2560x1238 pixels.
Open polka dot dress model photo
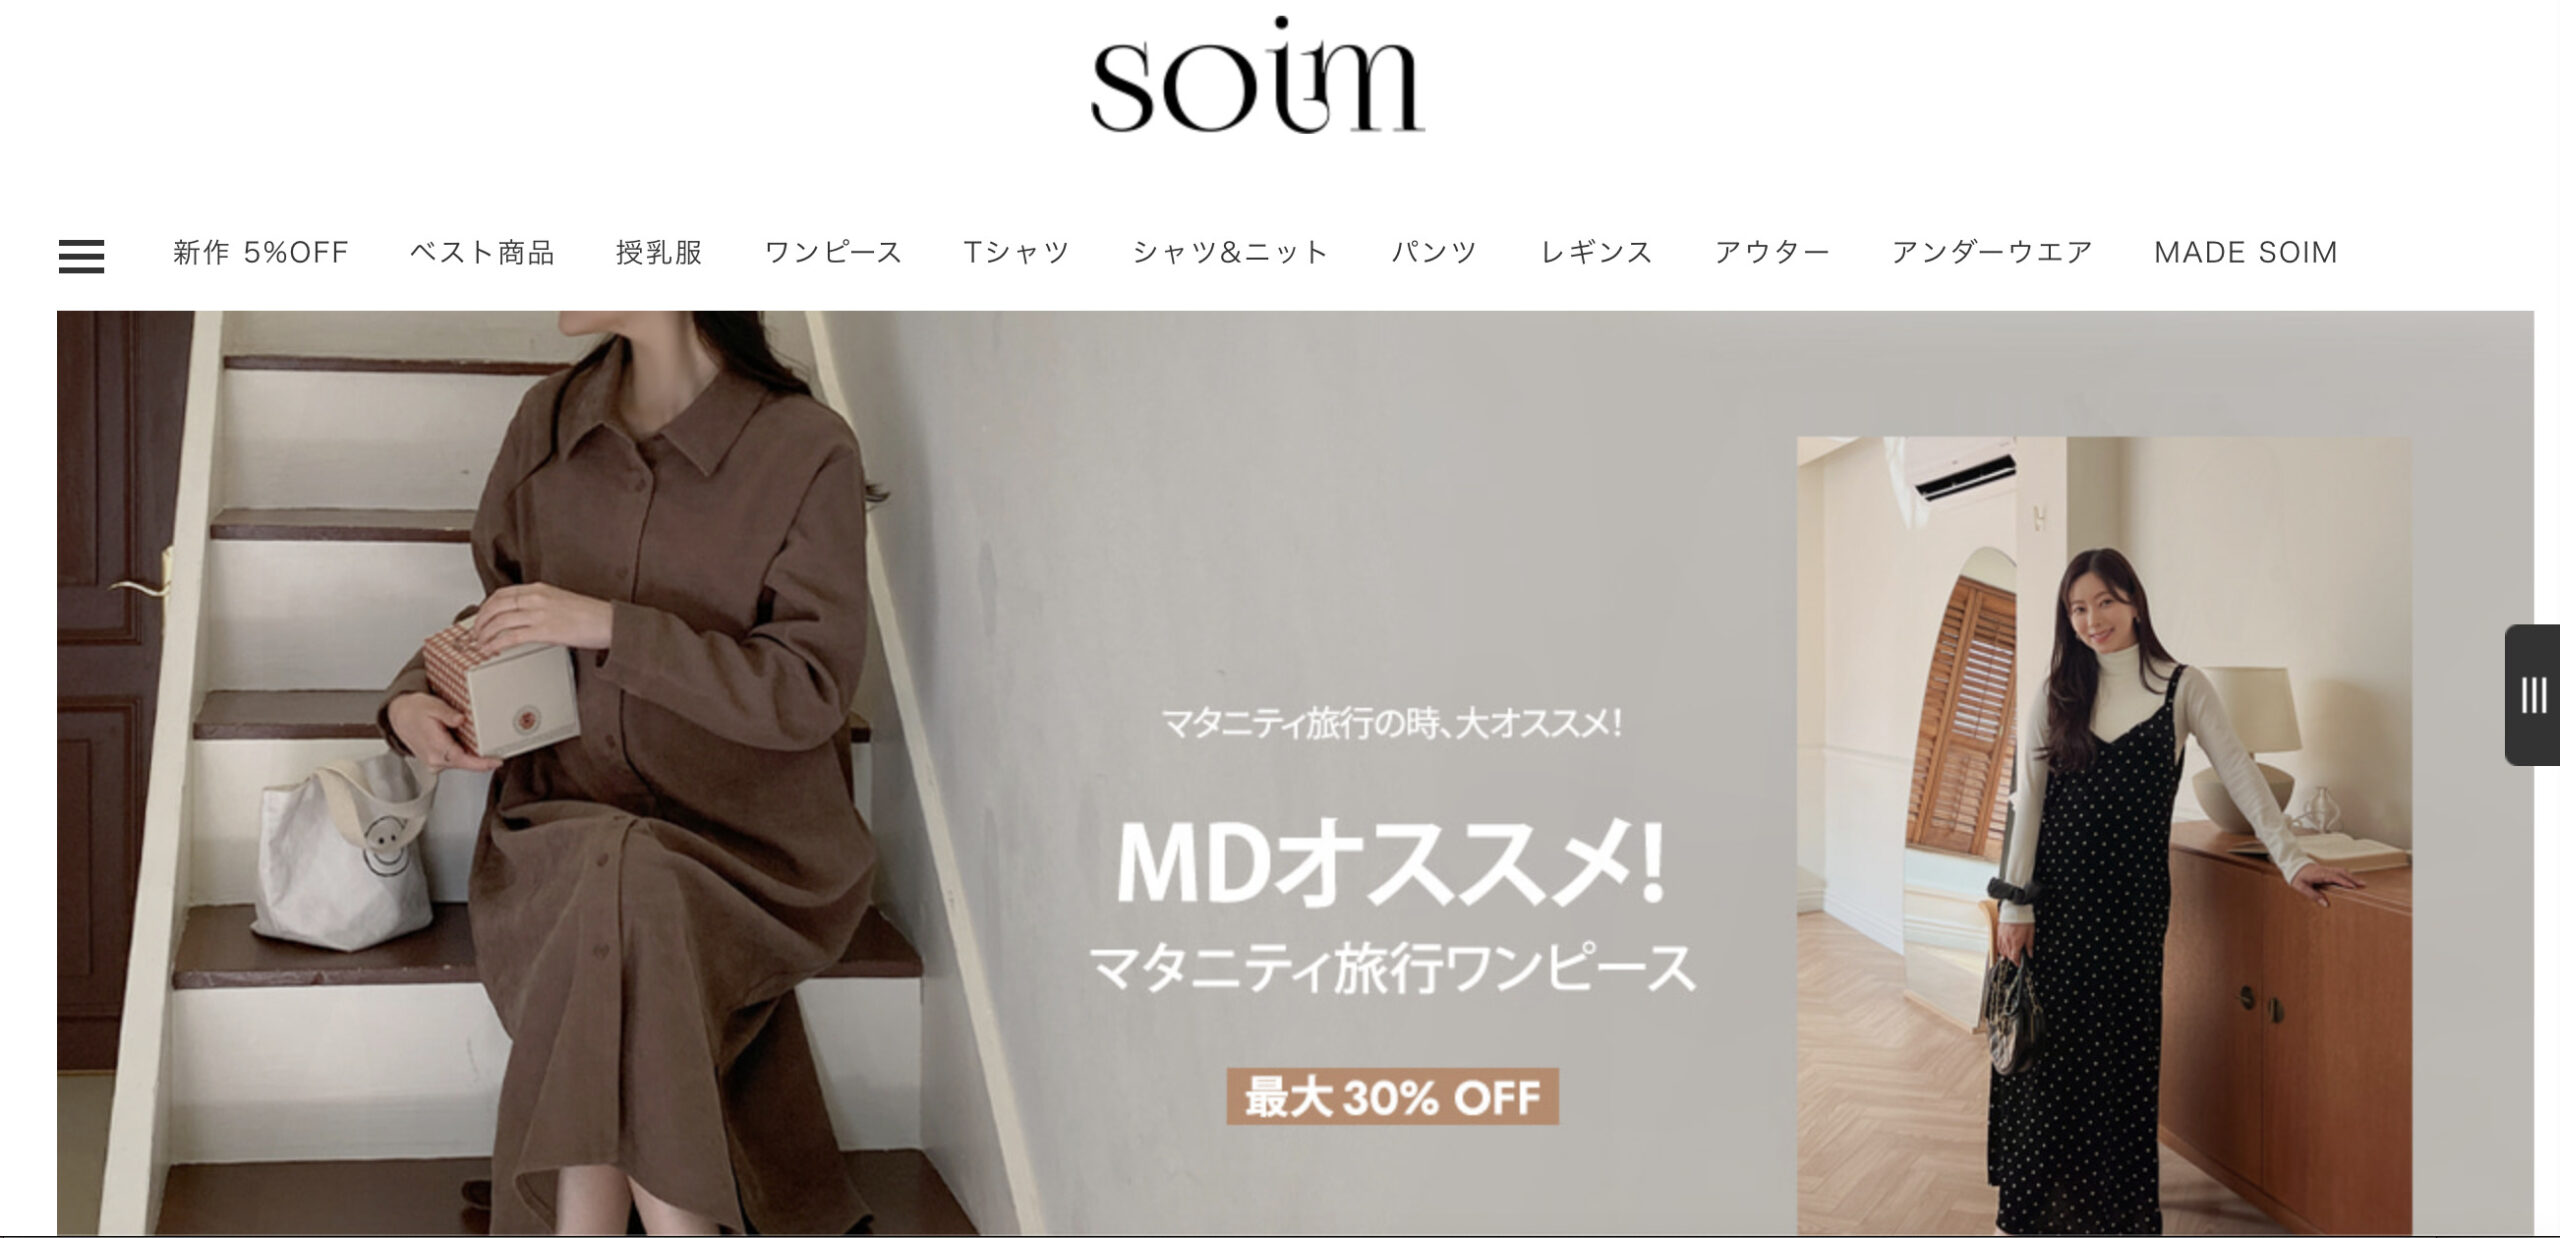pos(2104,835)
